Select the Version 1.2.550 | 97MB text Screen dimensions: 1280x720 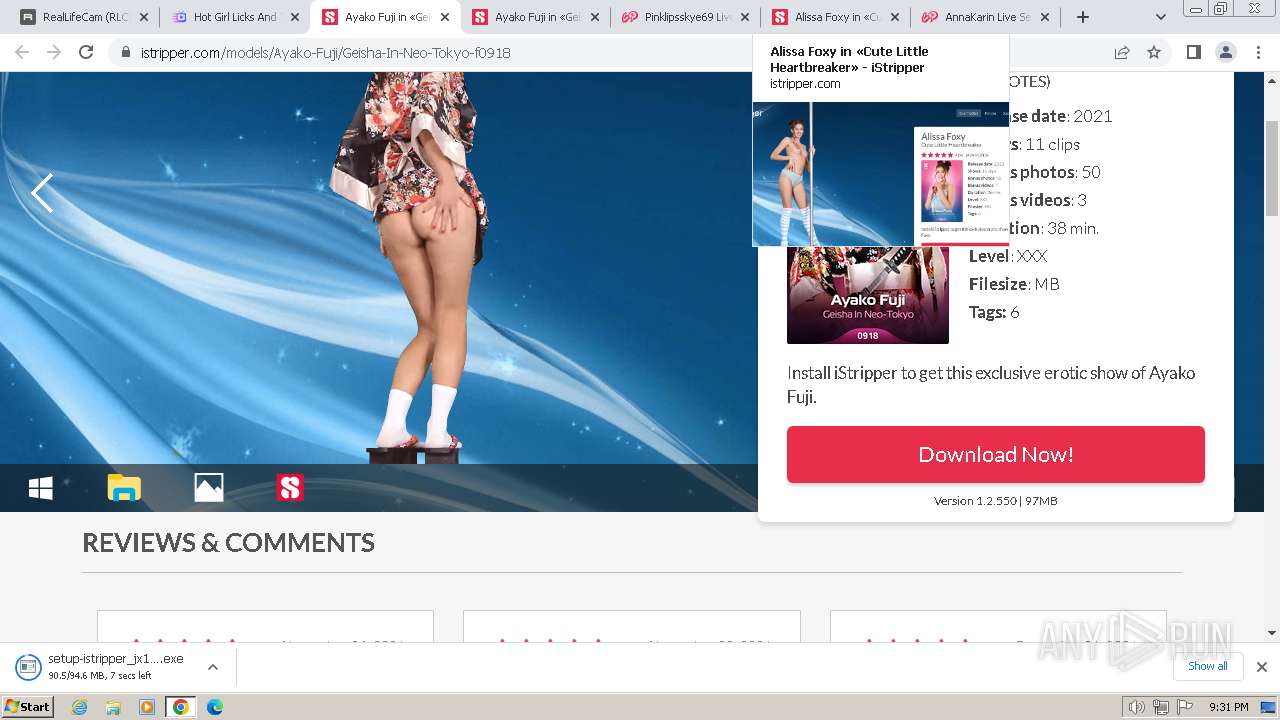(995, 501)
